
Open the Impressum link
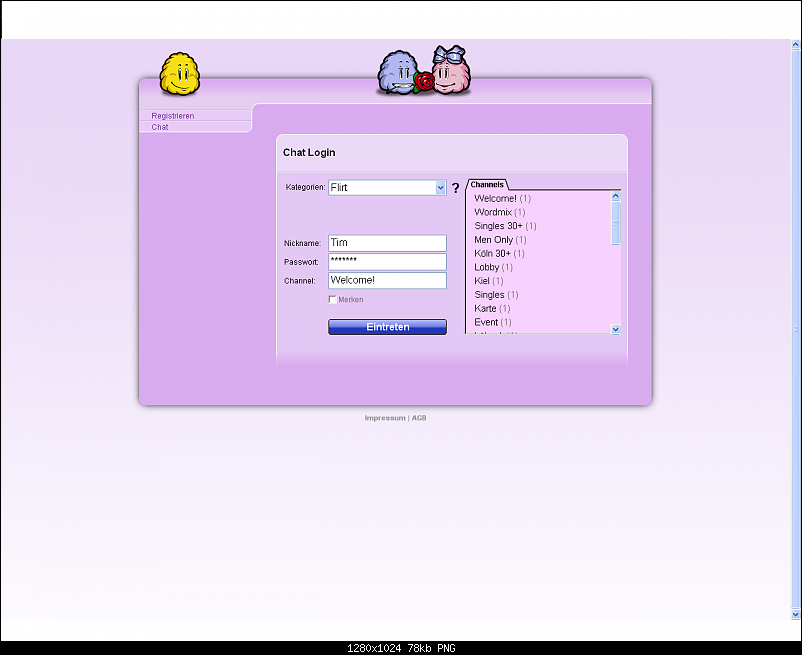click(385, 418)
